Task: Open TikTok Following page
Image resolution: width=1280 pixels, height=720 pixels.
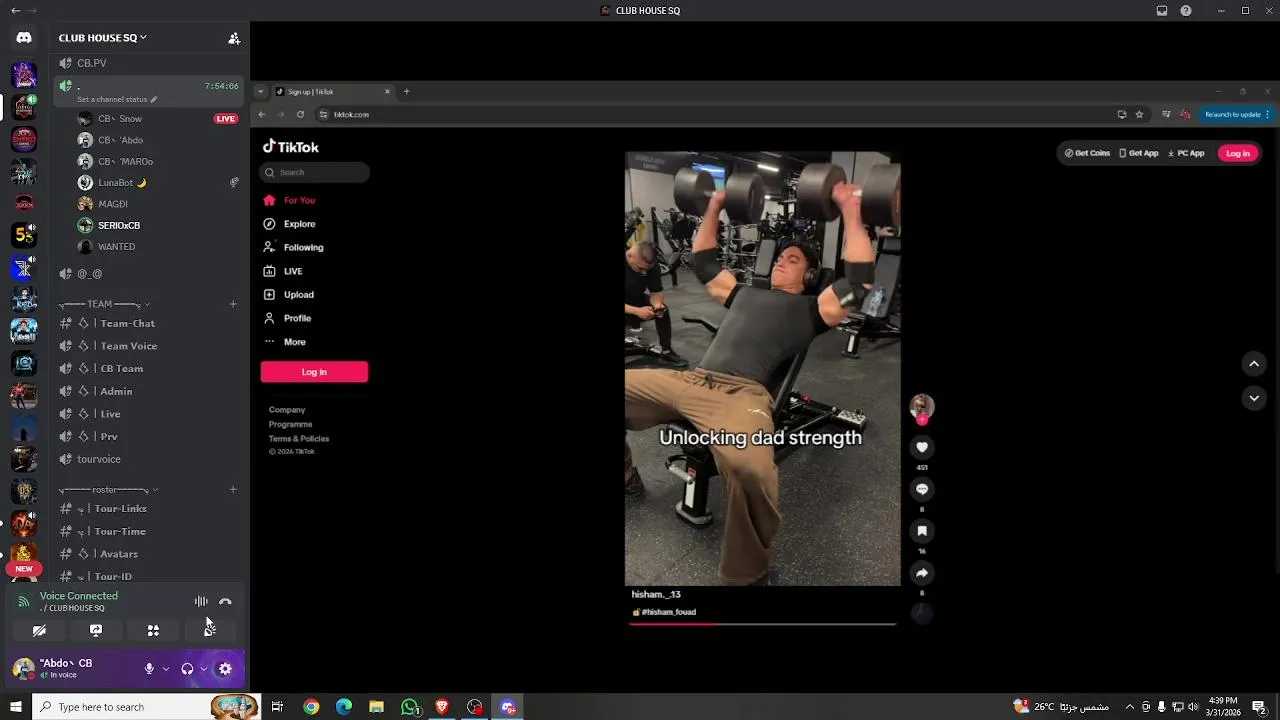Action: point(293,247)
